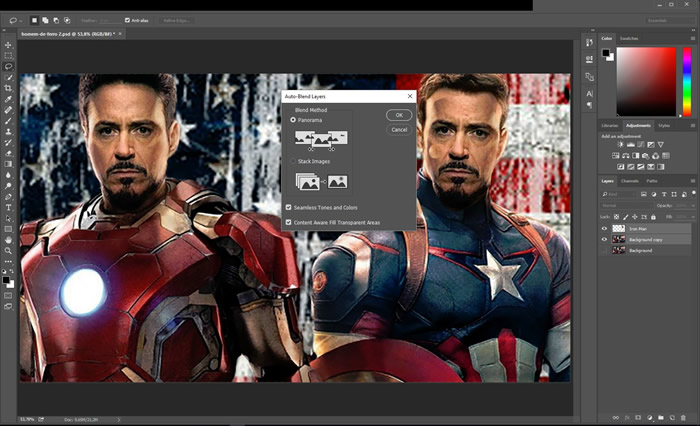Open the Layers panel menu
The width and height of the screenshot is (700, 426).
(x=693, y=181)
